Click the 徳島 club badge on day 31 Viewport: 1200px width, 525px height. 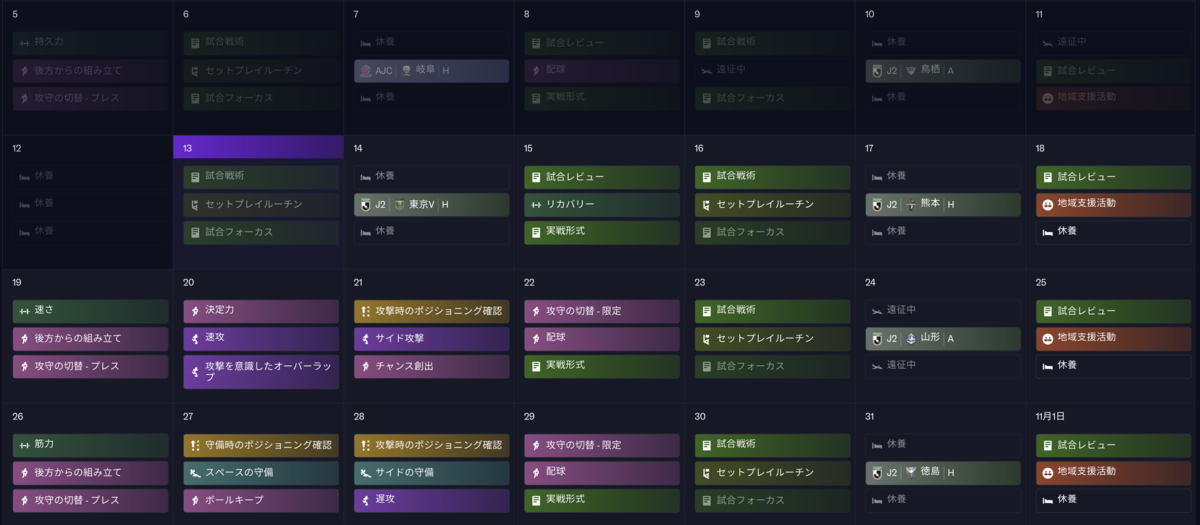pos(911,472)
